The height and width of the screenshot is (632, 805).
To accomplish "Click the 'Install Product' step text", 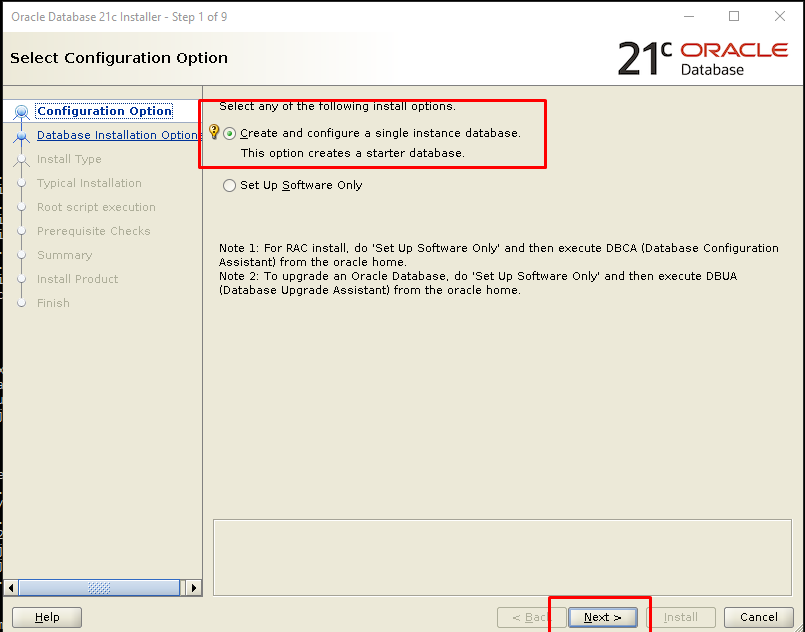I will [x=78, y=279].
